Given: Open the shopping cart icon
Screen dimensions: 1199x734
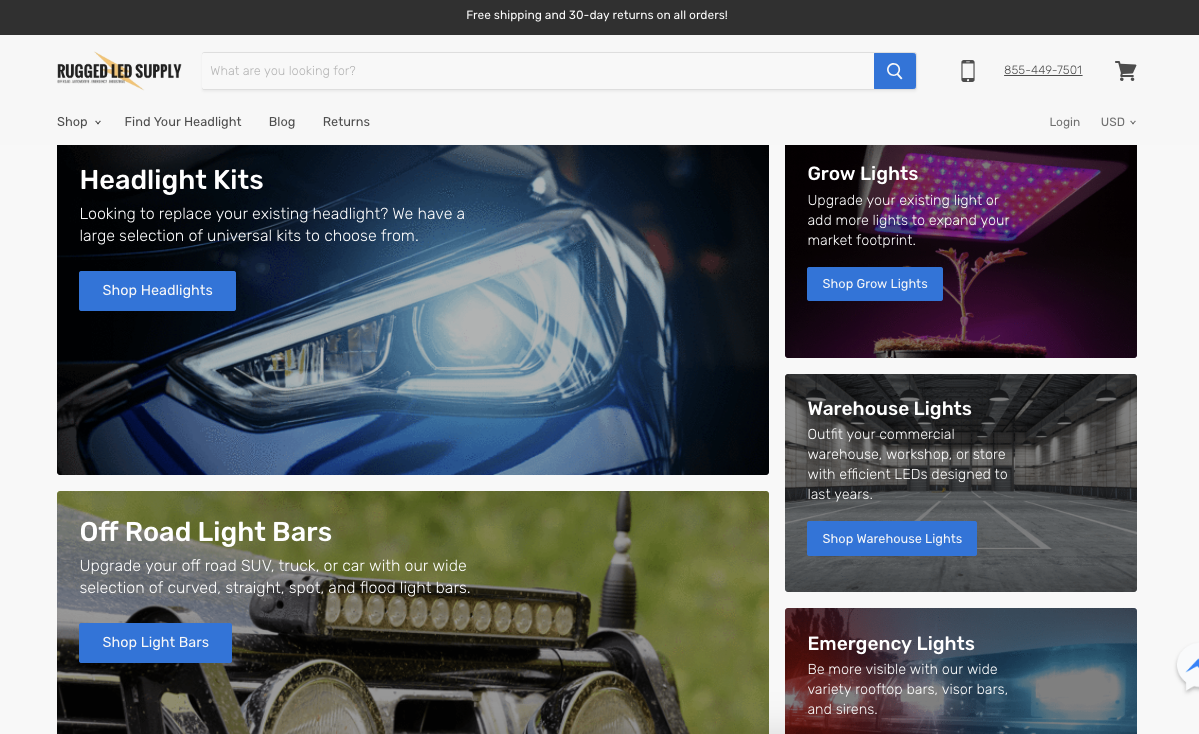Looking at the screenshot, I should pyautogui.click(x=1126, y=70).
